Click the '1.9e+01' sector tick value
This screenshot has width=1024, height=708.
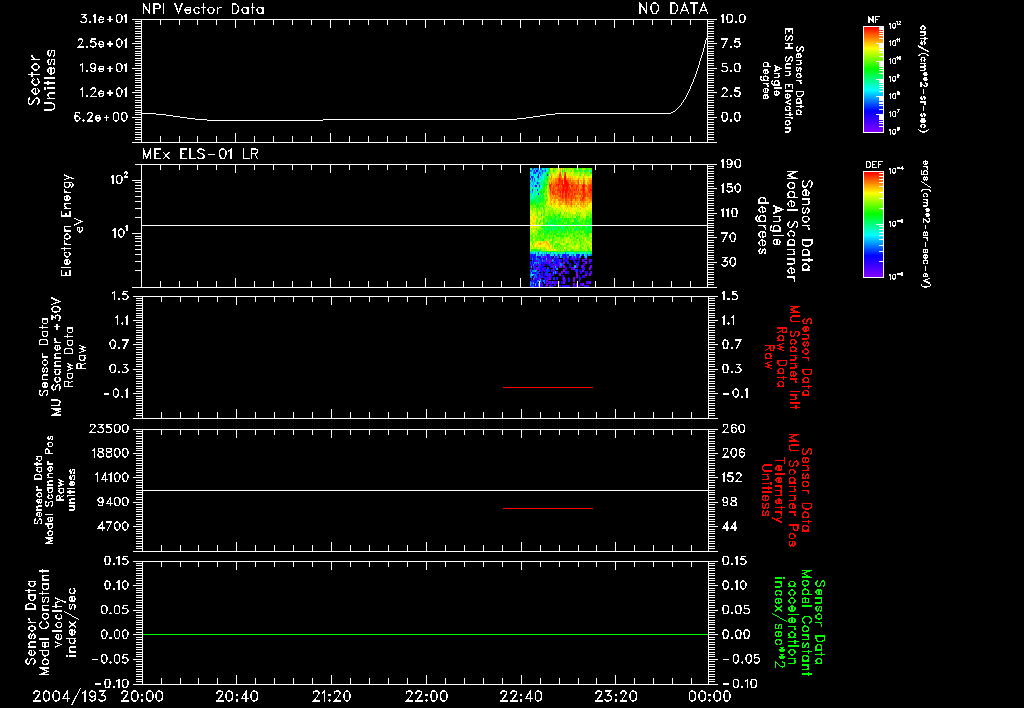click(x=104, y=68)
